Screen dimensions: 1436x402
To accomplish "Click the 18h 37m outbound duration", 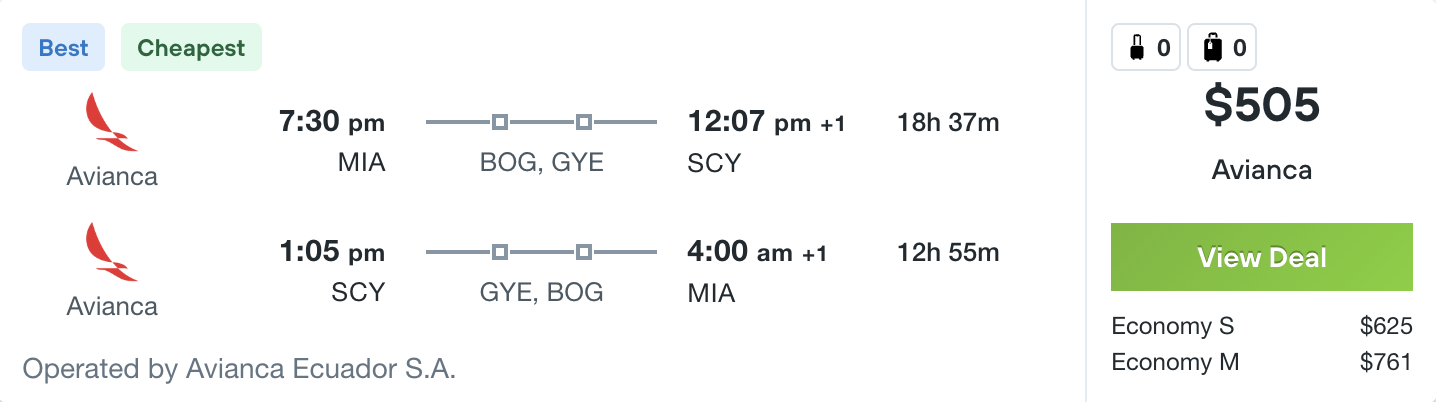I will click(949, 123).
